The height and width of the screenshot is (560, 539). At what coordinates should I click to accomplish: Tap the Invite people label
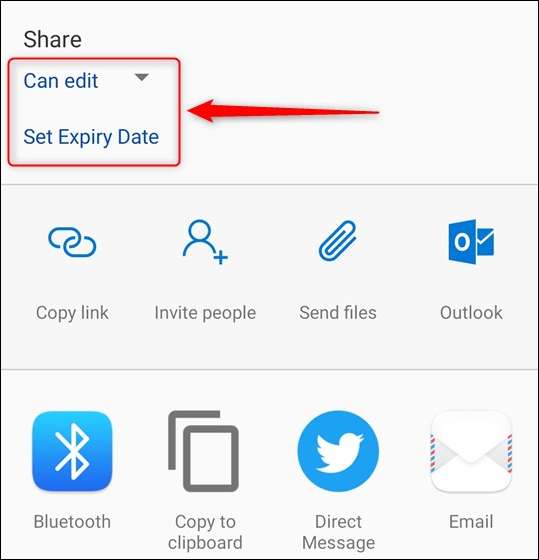[x=205, y=313]
